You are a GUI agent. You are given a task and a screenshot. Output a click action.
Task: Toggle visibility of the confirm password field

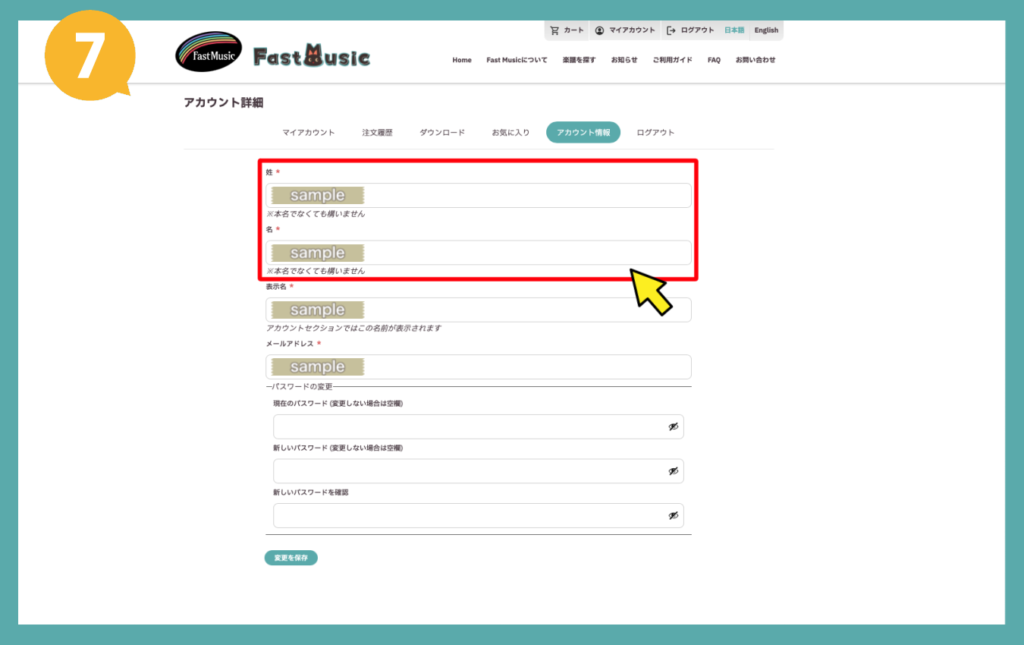pyautogui.click(x=673, y=516)
